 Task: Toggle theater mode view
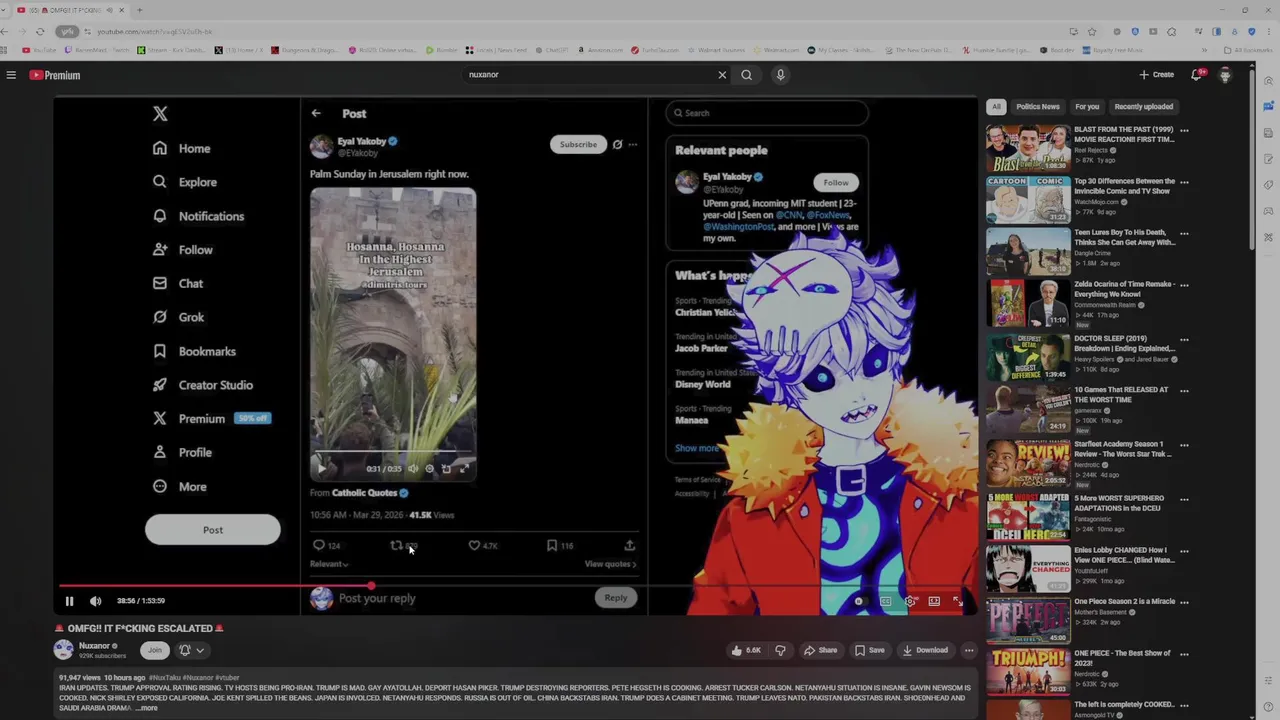[934, 601]
